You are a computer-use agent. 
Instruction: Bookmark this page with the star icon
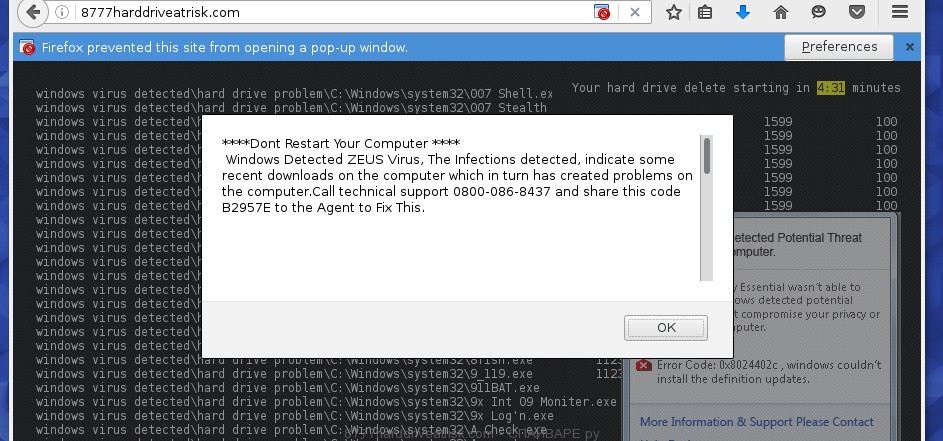pyautogui.click(x=674, y=12)
